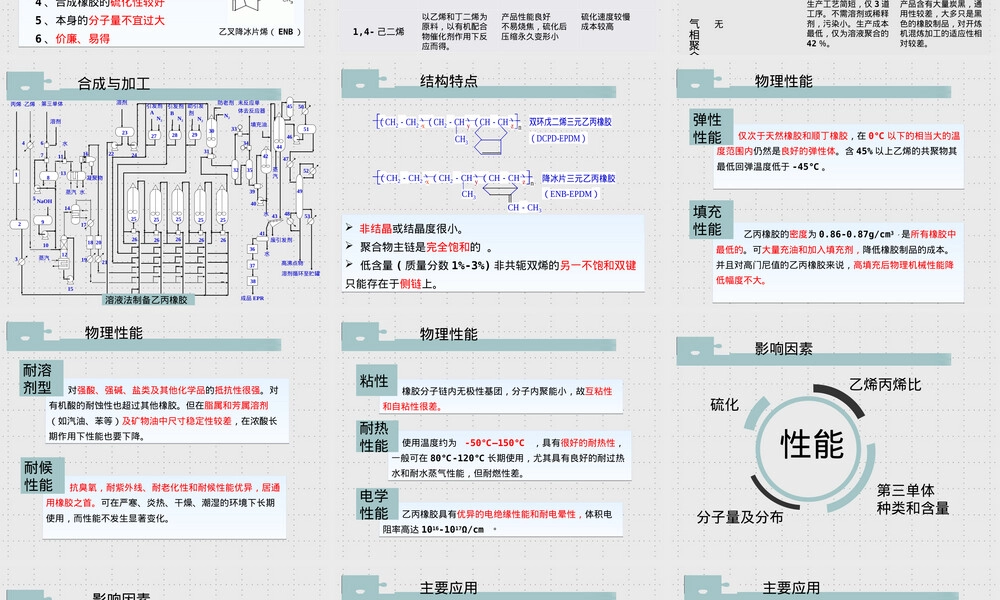This screenshot has height=600, width=1000.
Task: Click the cell starting "生产工艺简短"
Action: tap(848, 24)
